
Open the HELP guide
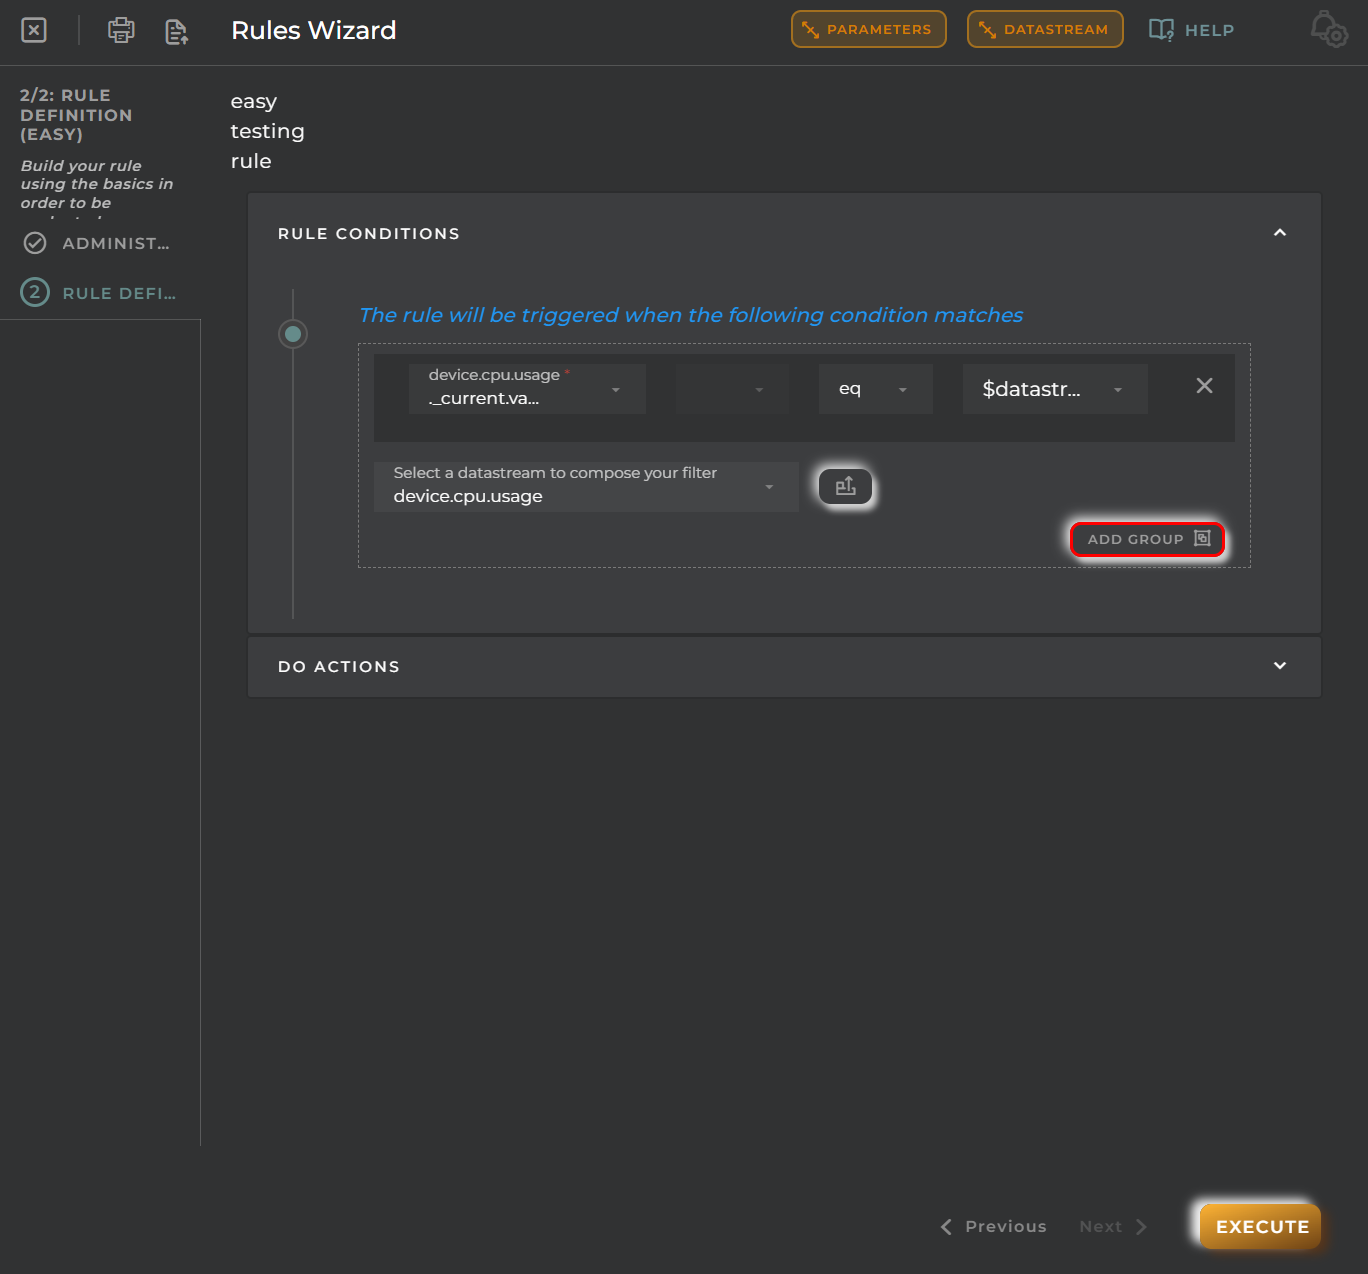[x=1192, y=30]
